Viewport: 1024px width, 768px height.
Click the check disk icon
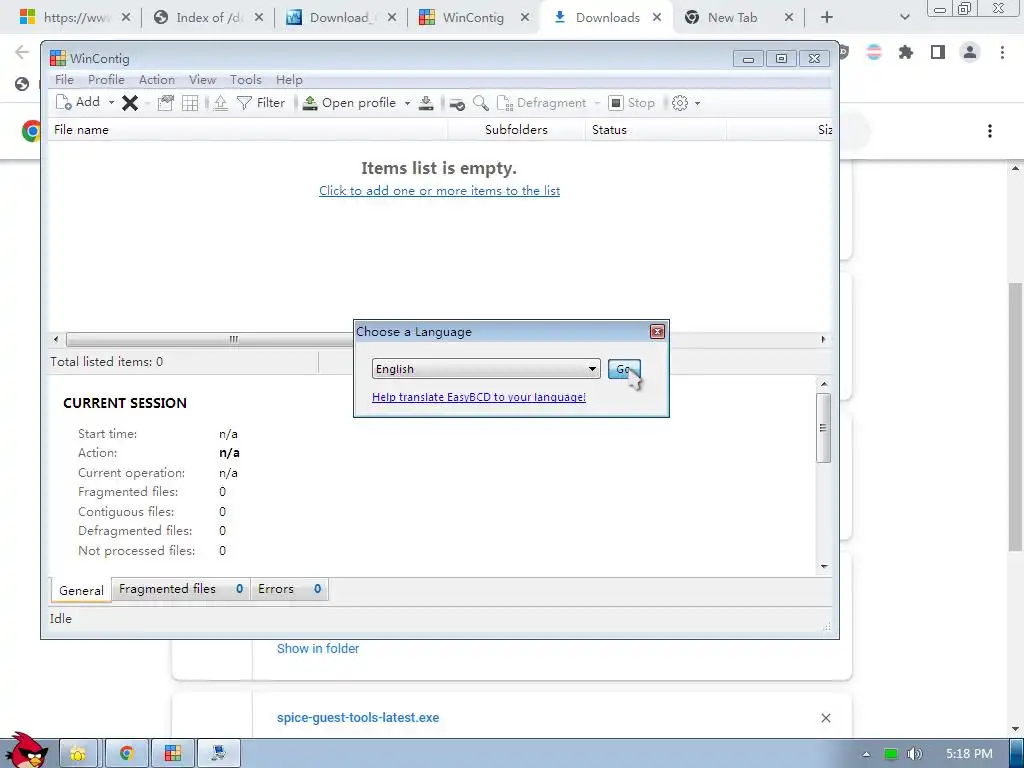[x=457, y=103]
